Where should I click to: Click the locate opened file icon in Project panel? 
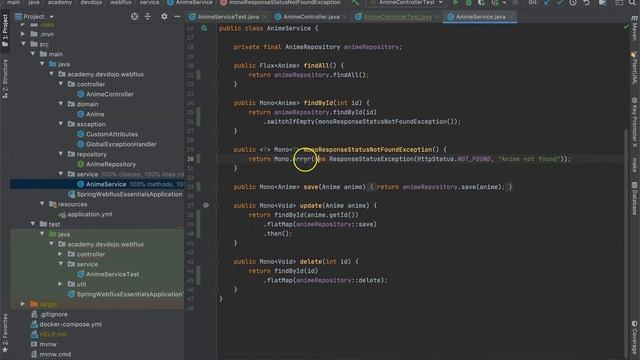[135, 17]
